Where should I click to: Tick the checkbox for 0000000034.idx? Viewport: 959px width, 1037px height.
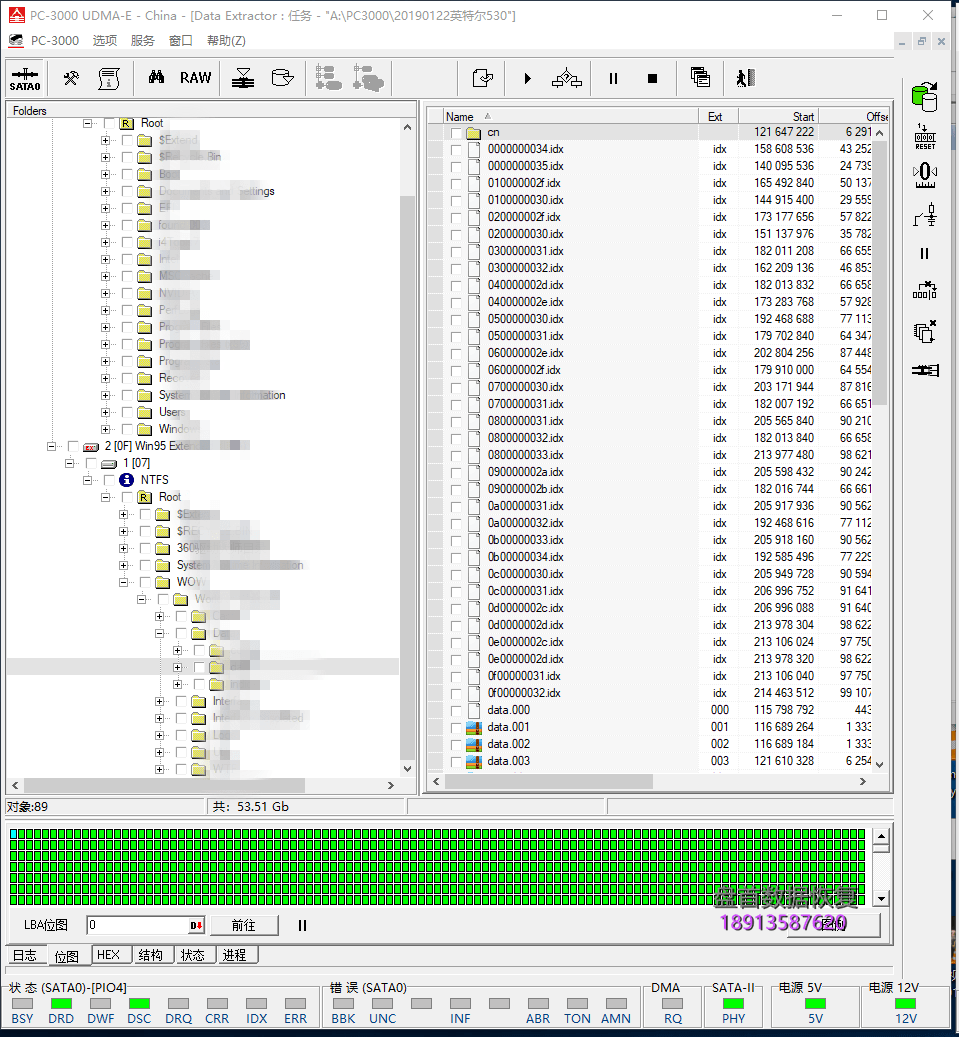tap(456, 150)
